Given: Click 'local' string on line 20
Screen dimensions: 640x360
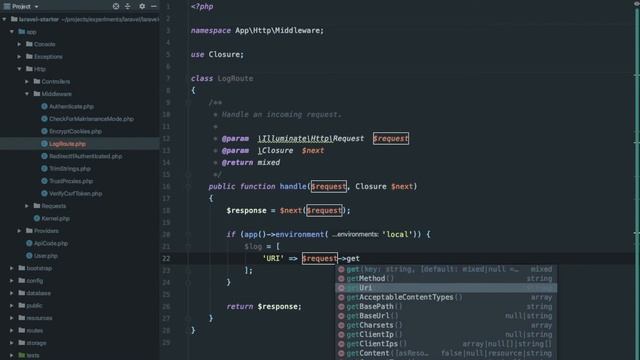Looking at the screenshot, I should (398, 234).
